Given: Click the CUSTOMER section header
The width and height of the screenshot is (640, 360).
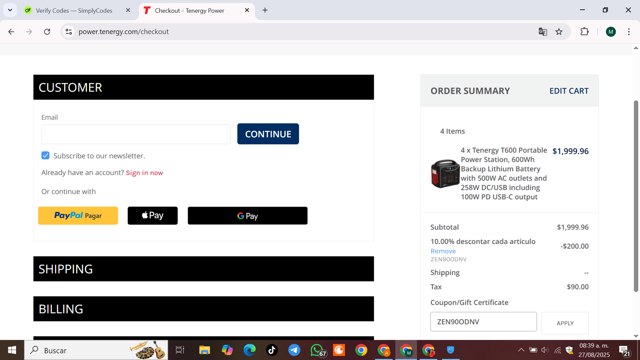Looking at the screenshot, I should click(x=203, y=87).
